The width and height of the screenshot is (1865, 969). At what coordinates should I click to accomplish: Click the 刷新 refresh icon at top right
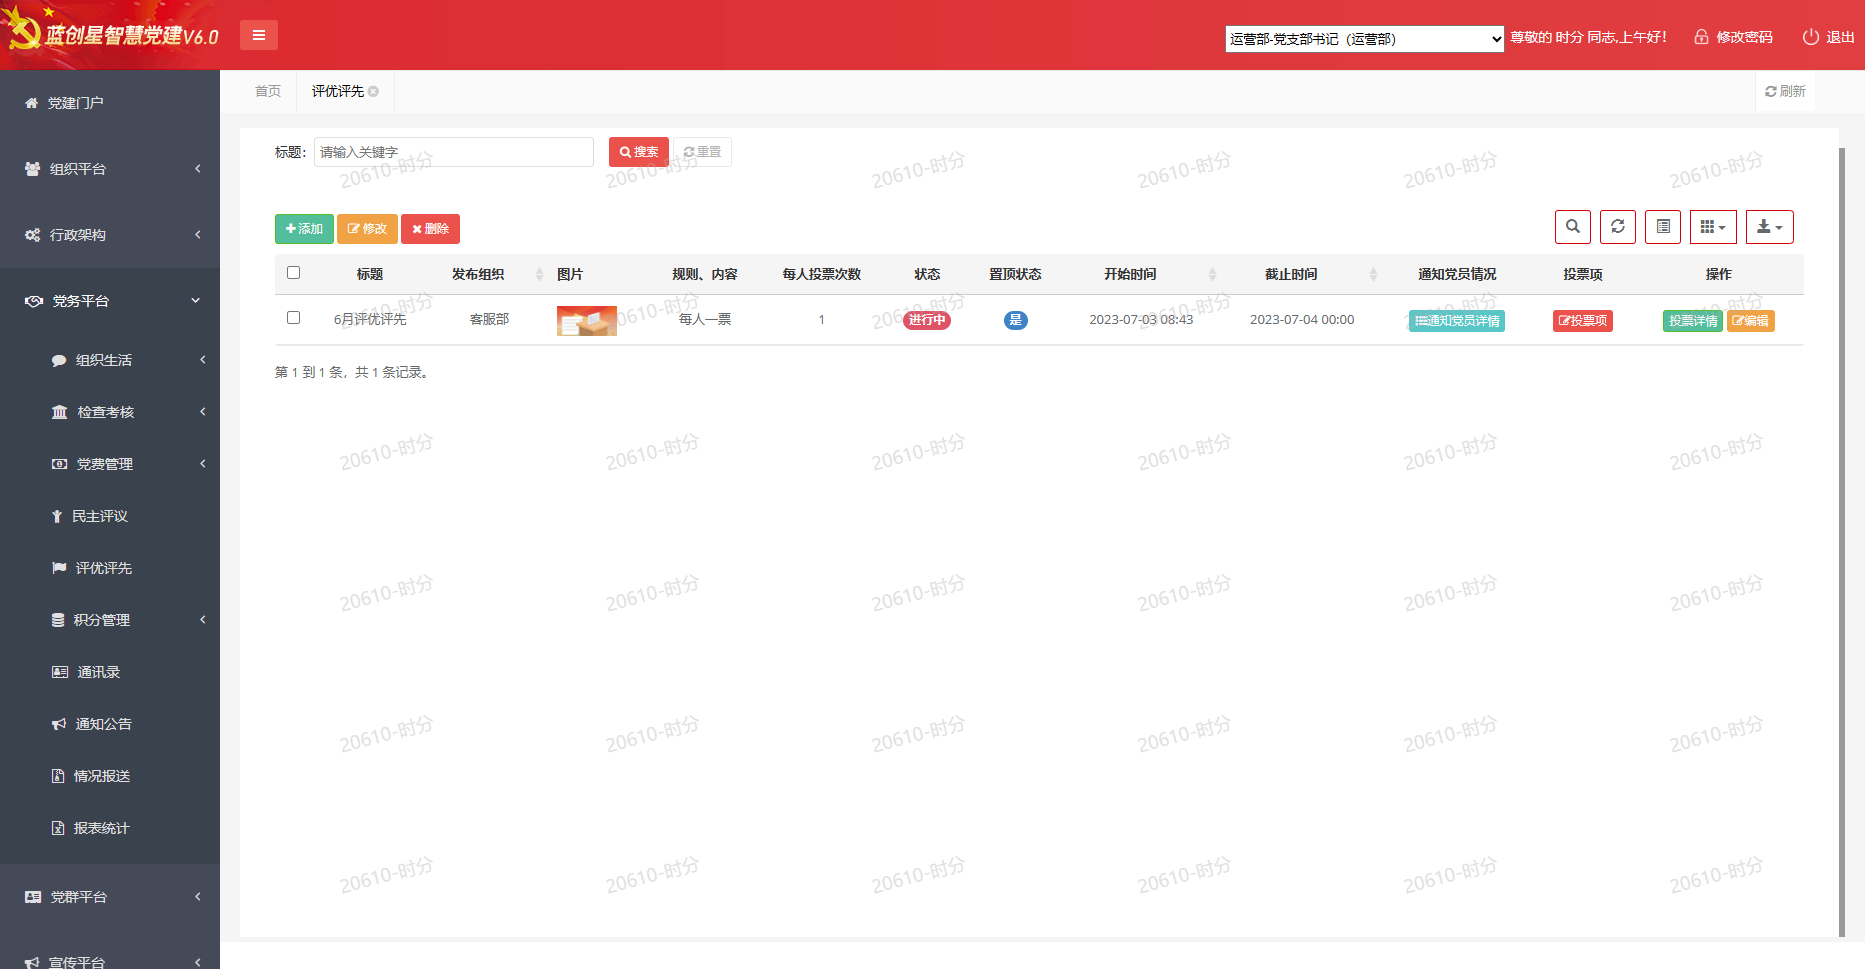(1770, 91)
